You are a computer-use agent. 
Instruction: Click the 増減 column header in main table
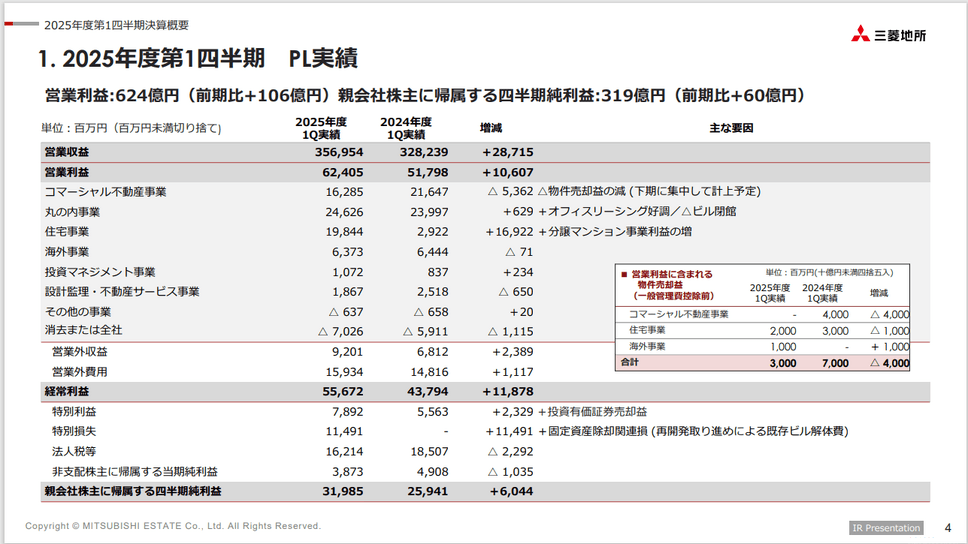491,128
